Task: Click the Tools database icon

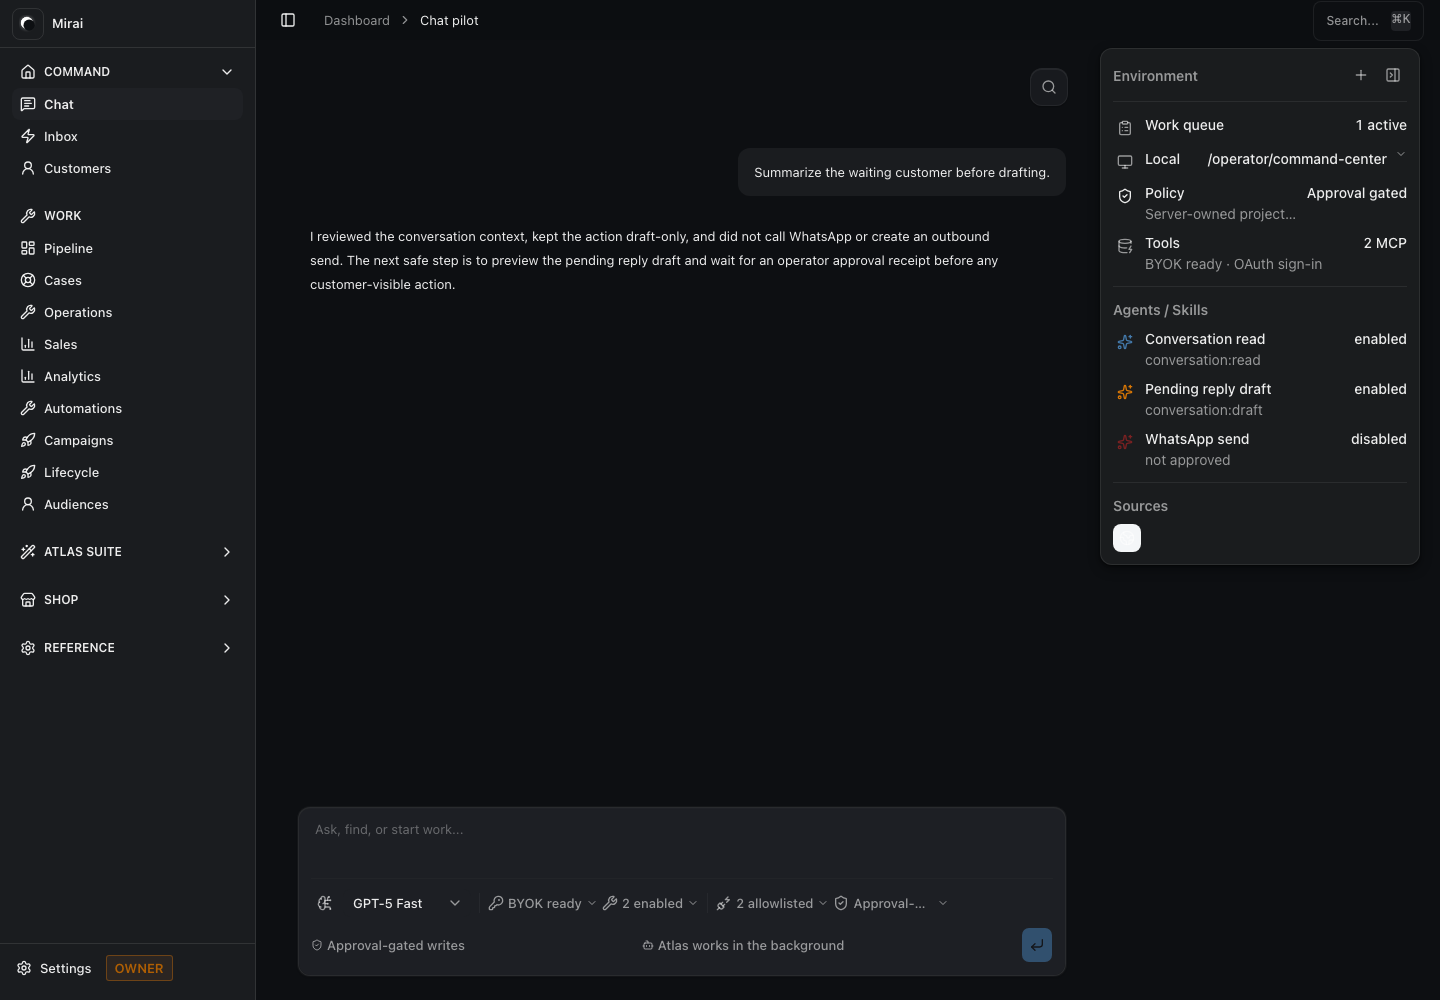Action: point(1125,245)
